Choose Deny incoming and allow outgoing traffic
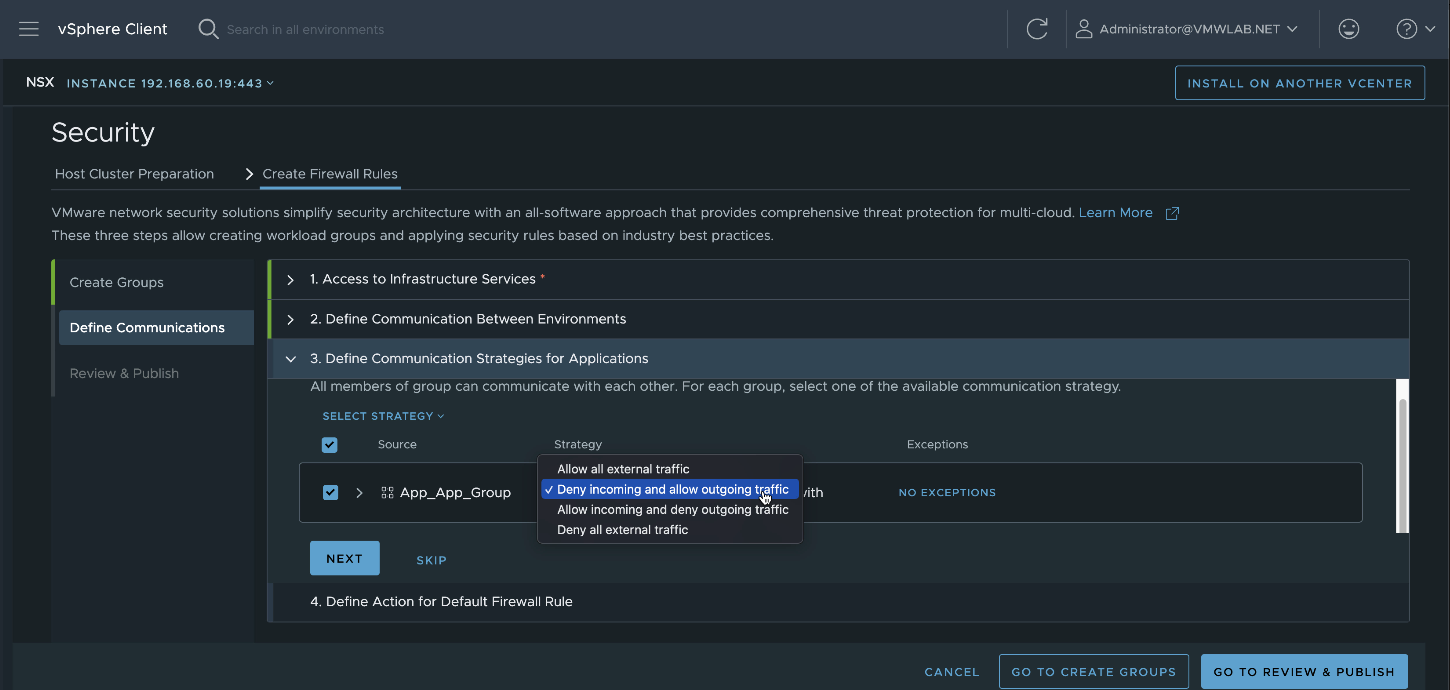 coord(670,489)
